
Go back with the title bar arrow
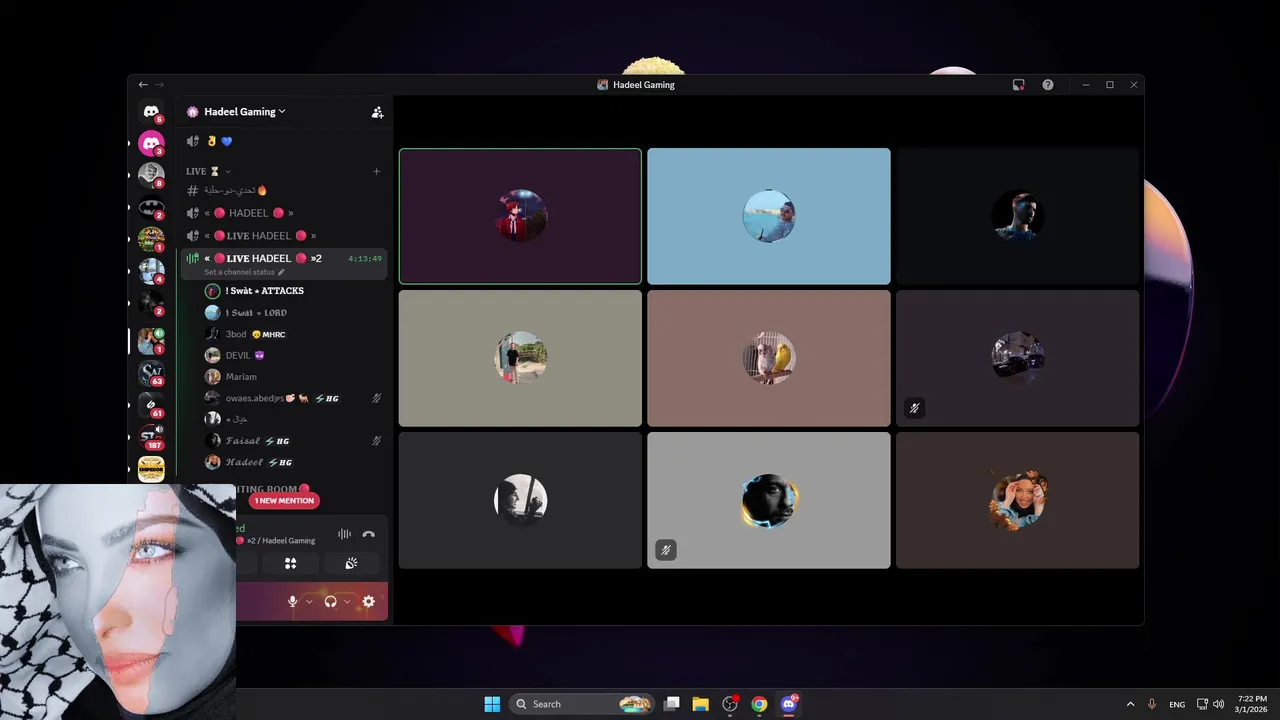pos(143,85)
